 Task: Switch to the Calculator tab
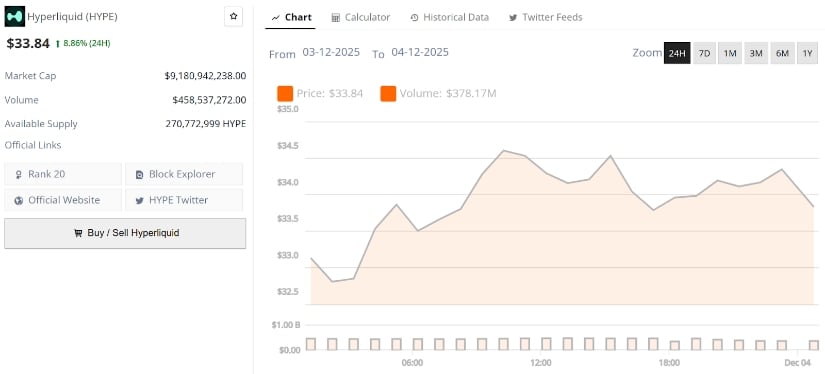(x=360, y=17)
